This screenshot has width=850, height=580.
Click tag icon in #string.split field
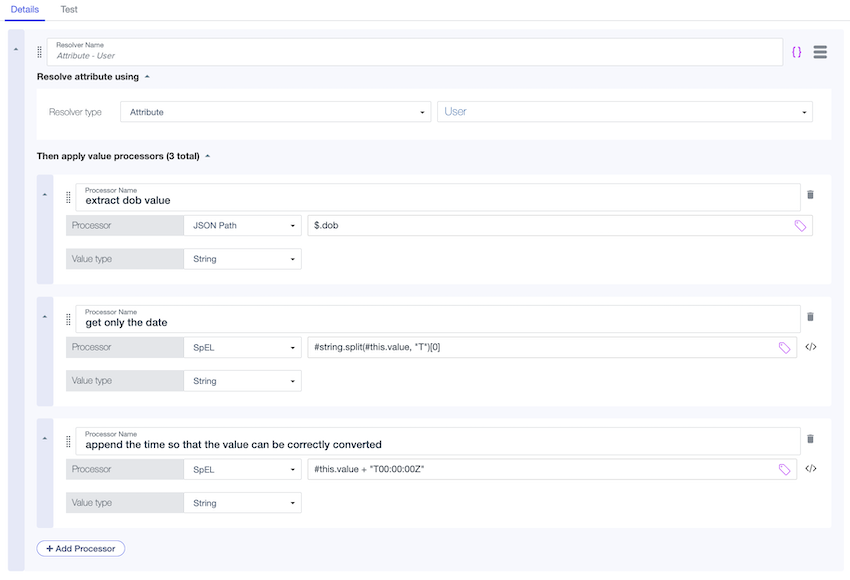pyautogui.click(x=784, y=347)
